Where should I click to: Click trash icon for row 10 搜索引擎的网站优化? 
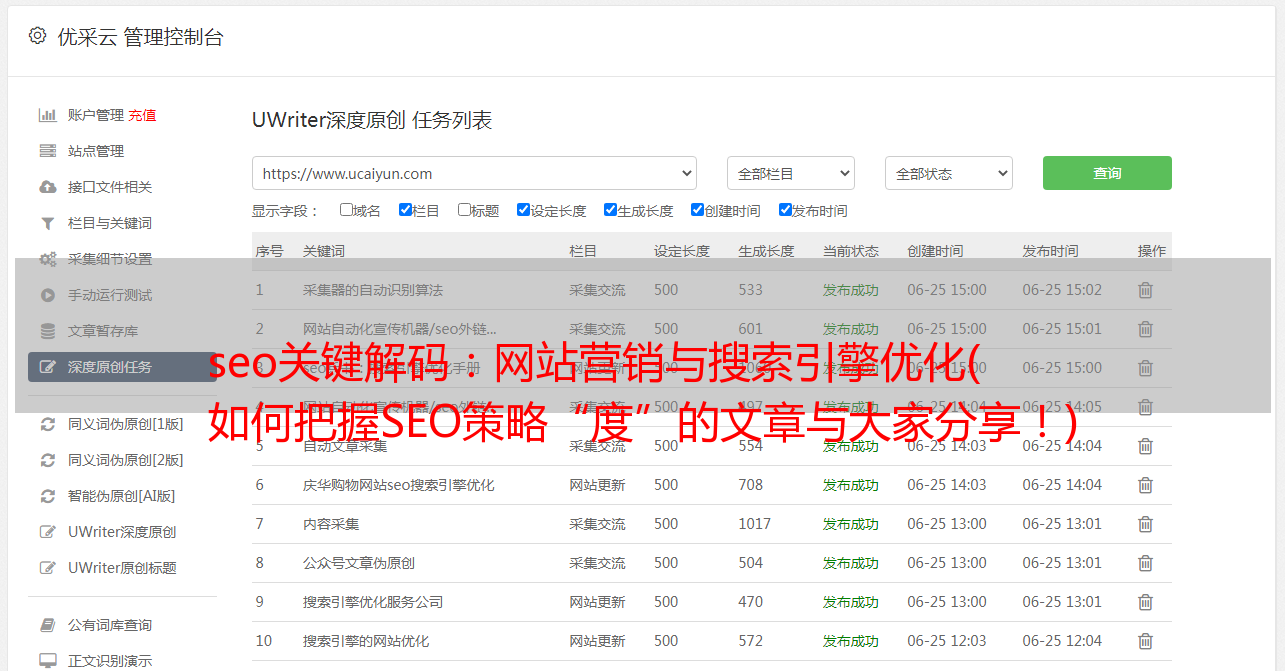pyautogui.click(x=1145, y=641)
